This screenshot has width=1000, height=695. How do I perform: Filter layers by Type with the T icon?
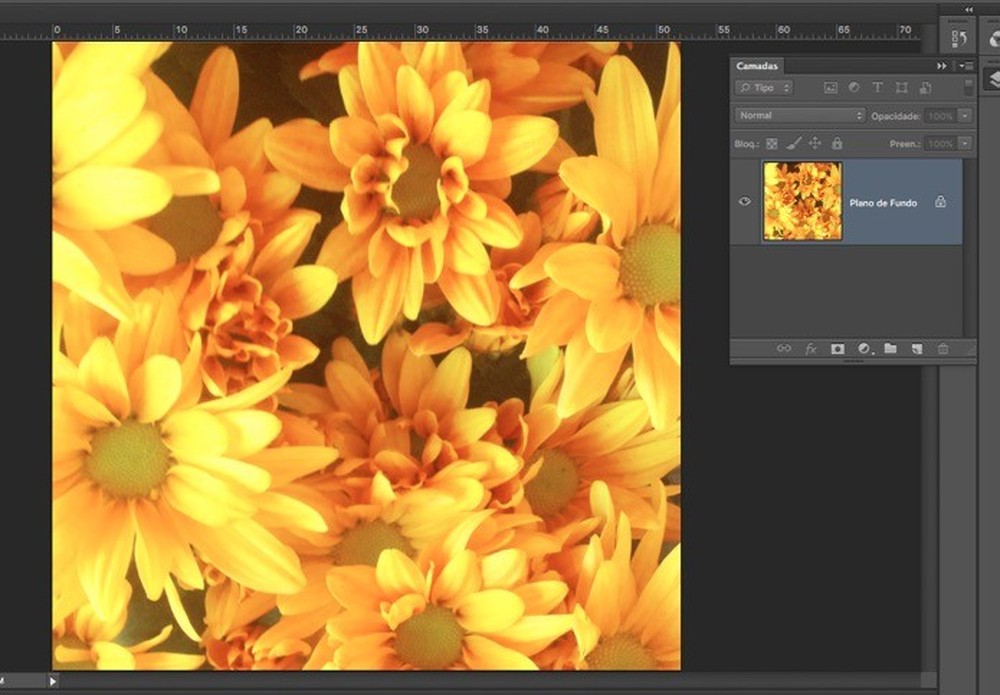pyautogui.click(x=877, y=88)
